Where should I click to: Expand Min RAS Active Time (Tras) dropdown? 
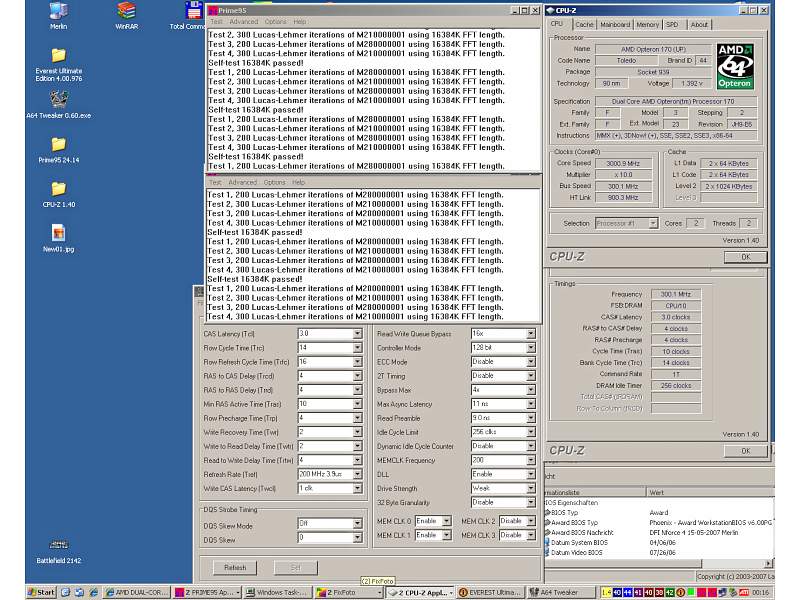click(357, 404)
